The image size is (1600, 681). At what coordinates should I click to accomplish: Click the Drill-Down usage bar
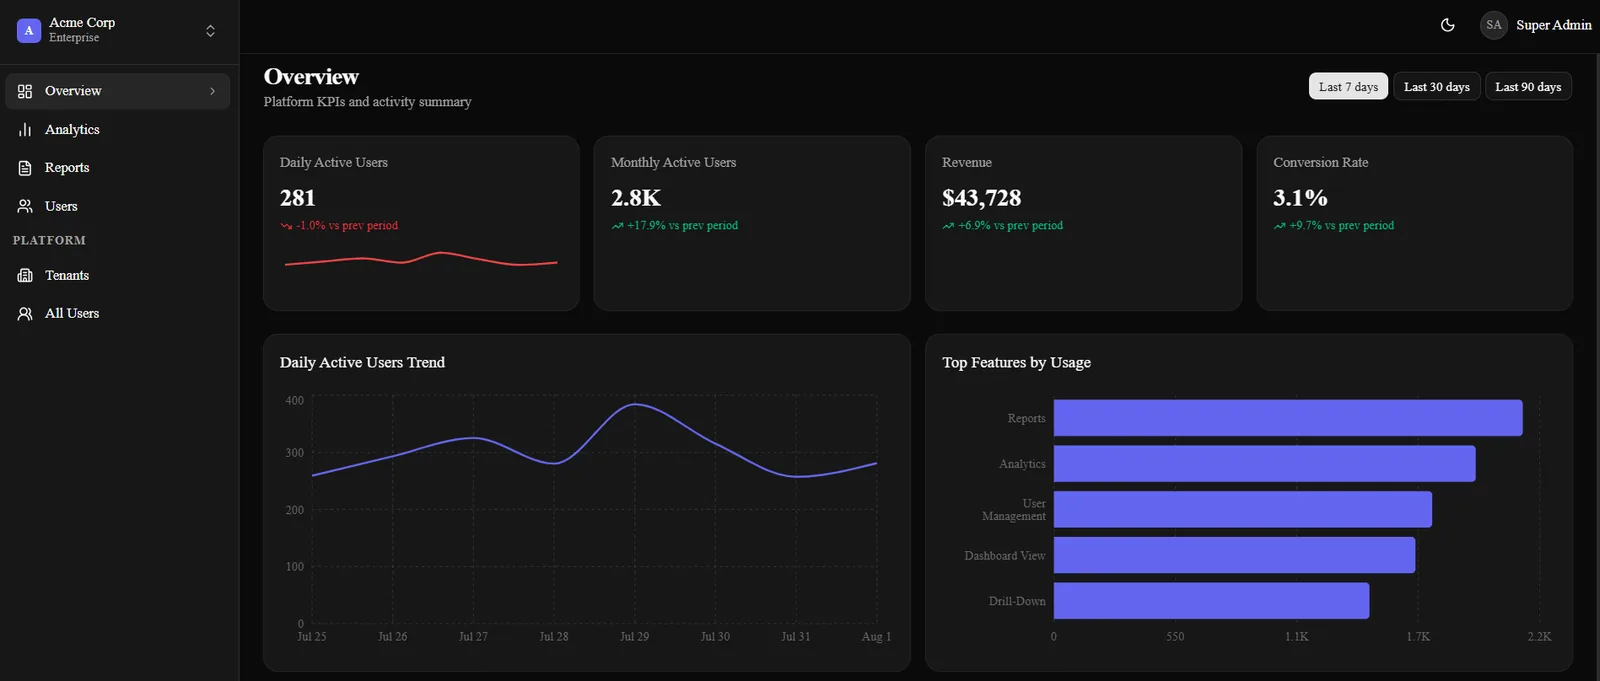pos(1212,601)
